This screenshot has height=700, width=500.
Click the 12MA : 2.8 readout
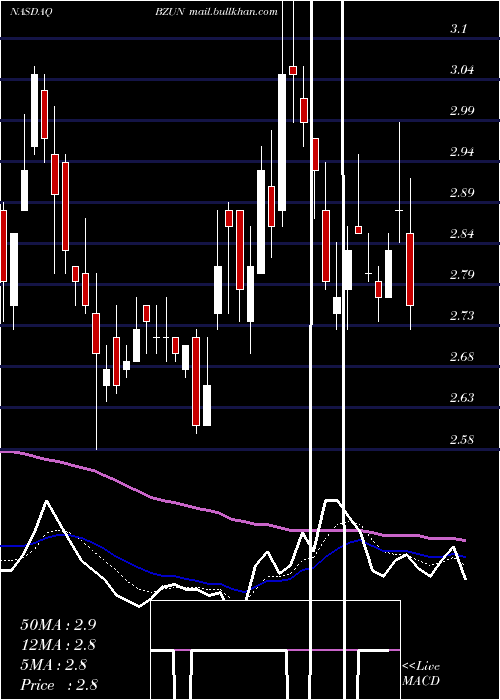tap(58, 645)
